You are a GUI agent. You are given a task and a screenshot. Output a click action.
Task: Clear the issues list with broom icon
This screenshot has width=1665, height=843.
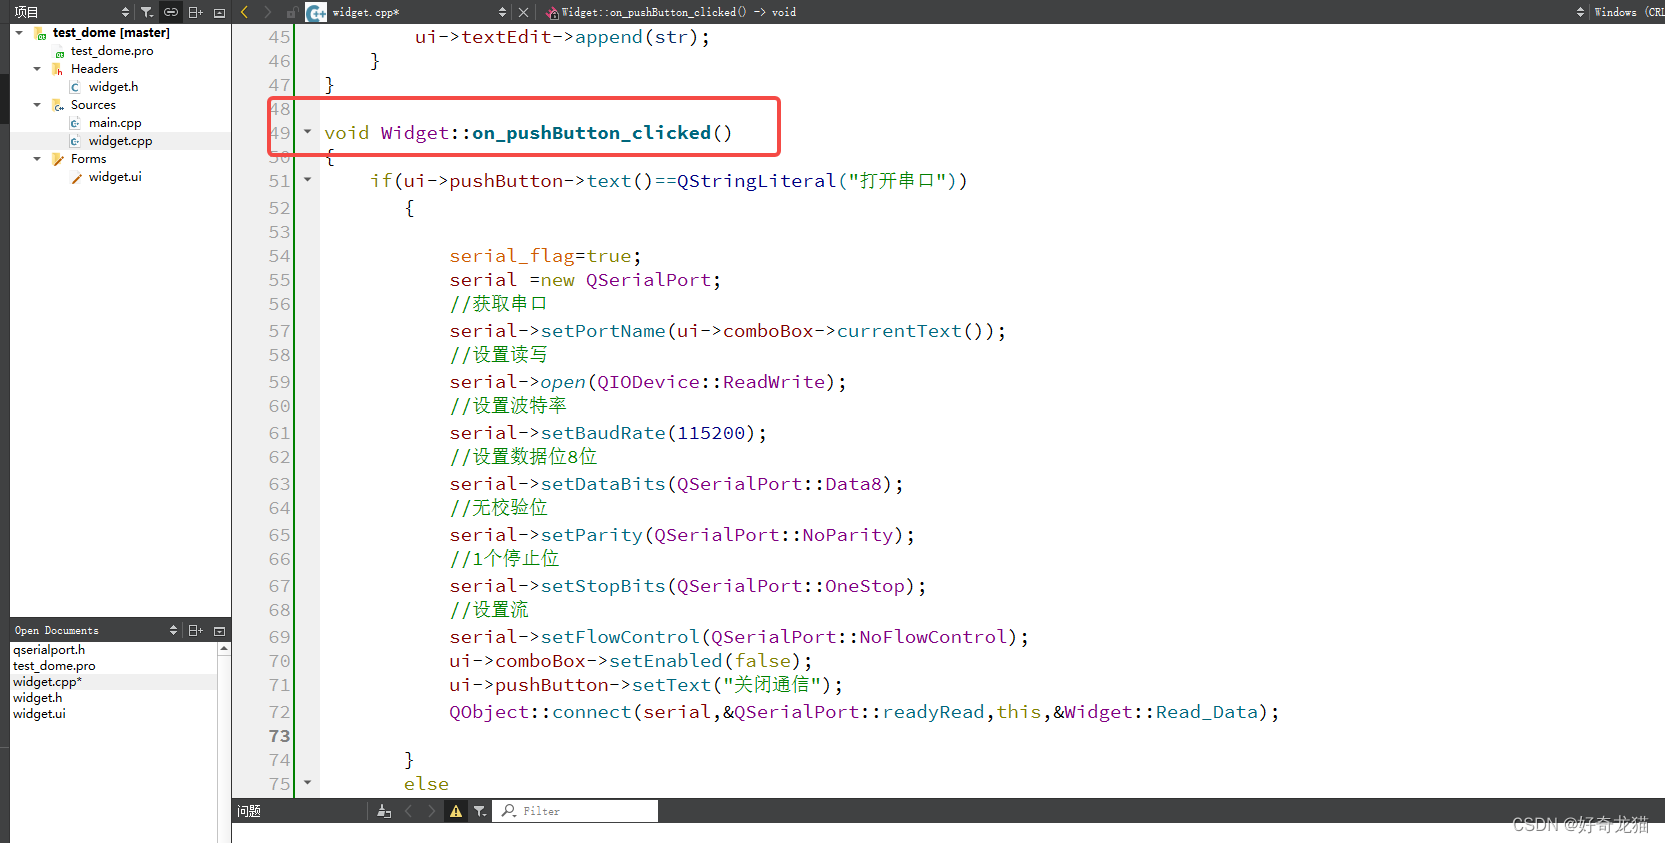click(x=384, y=811)
